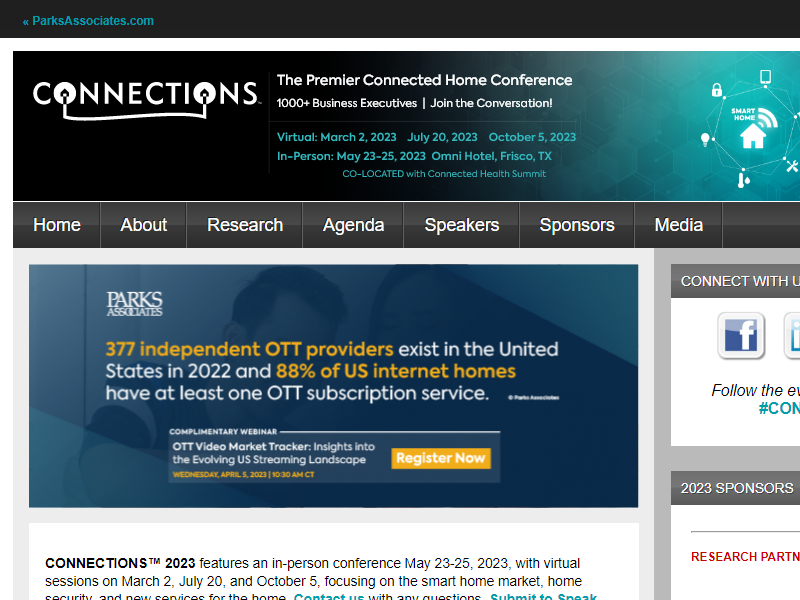This screenshot has width=800, height=600.
Task: Click the lightbulb icon in header graphic
Action: click(705, 139)
